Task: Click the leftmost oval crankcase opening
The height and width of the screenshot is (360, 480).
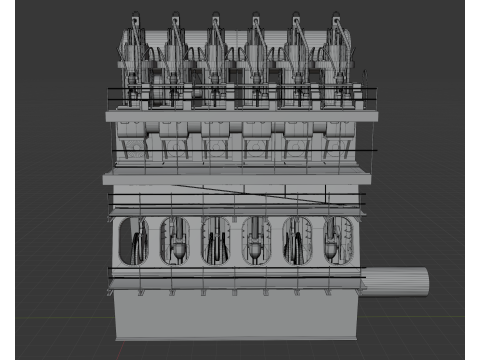Action: tap(134, 241)
